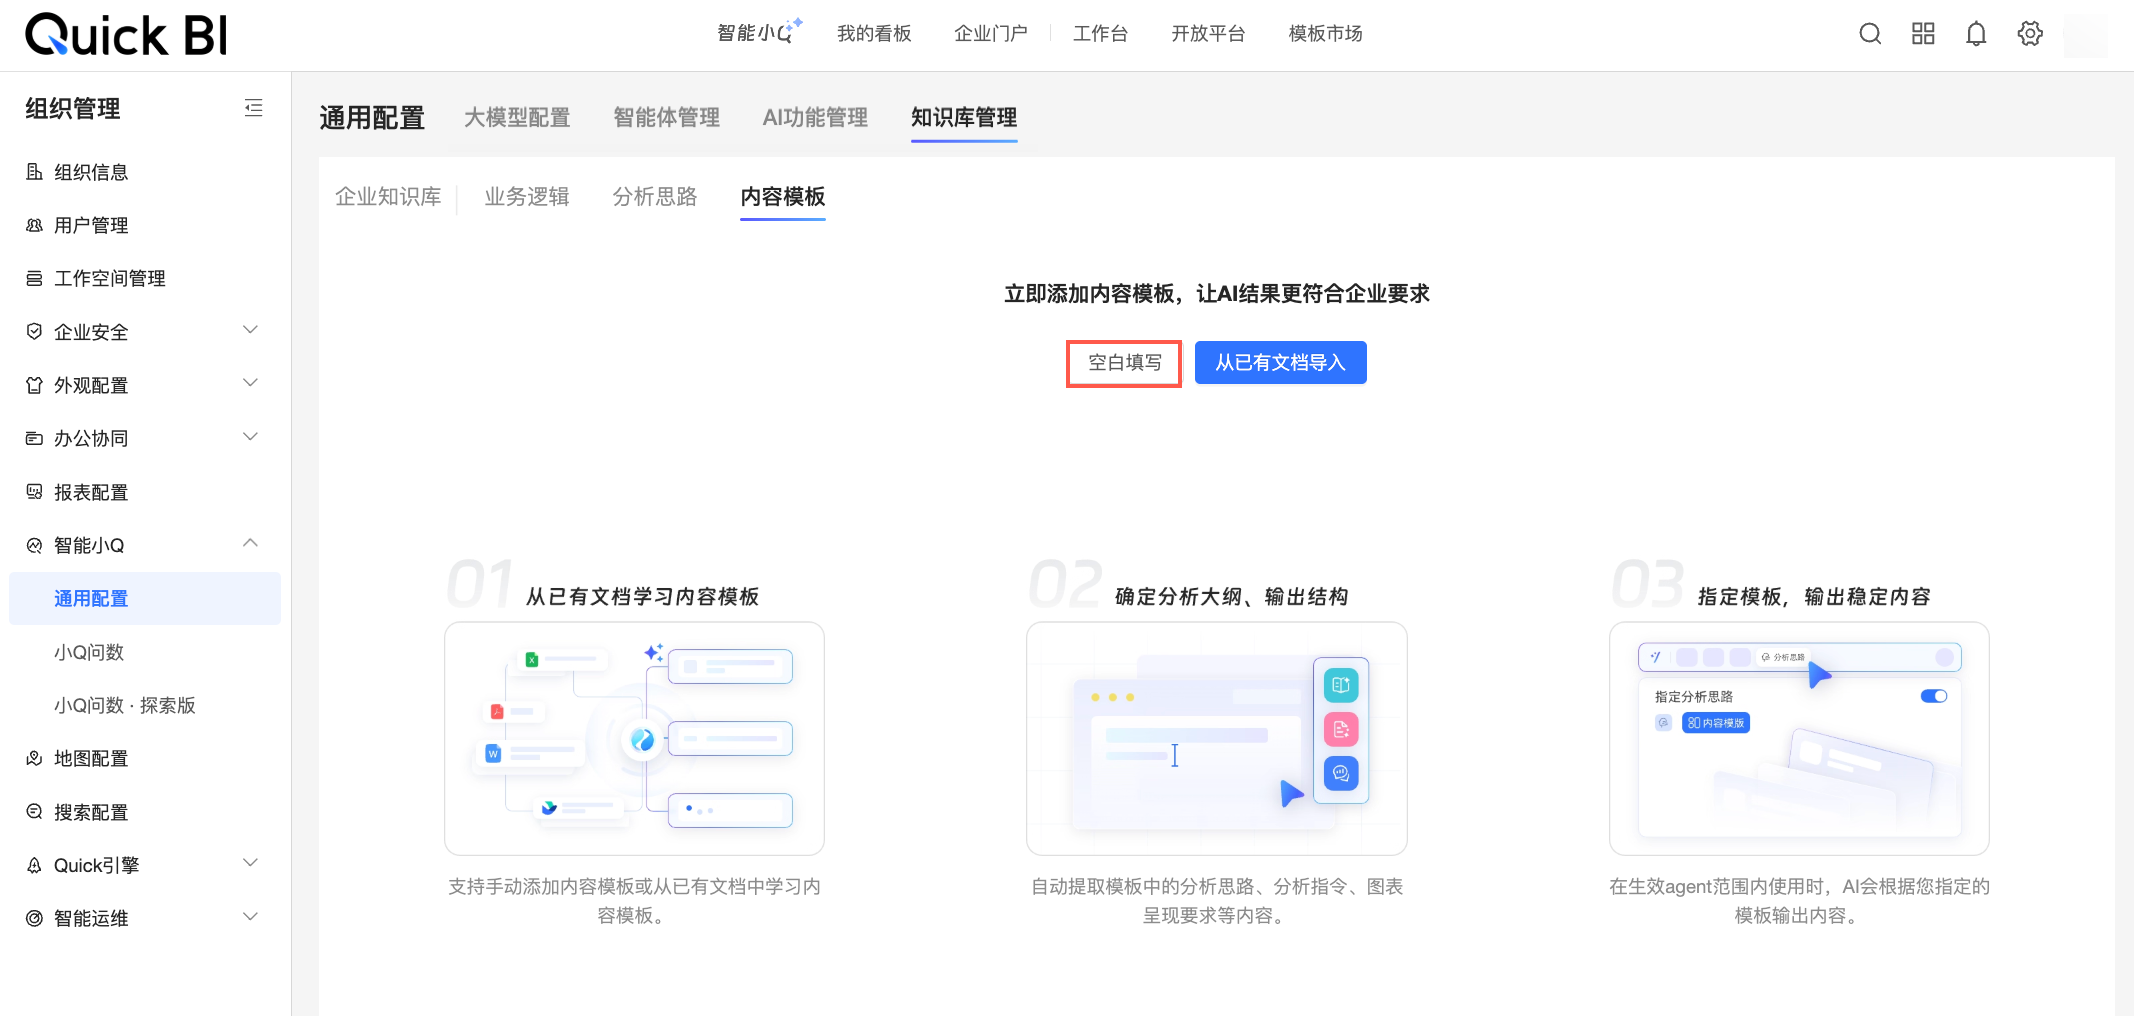Viewport: 2134px width, 1016px height.
Task: Open the search icon in top bar
Action: pos(1870,34)
